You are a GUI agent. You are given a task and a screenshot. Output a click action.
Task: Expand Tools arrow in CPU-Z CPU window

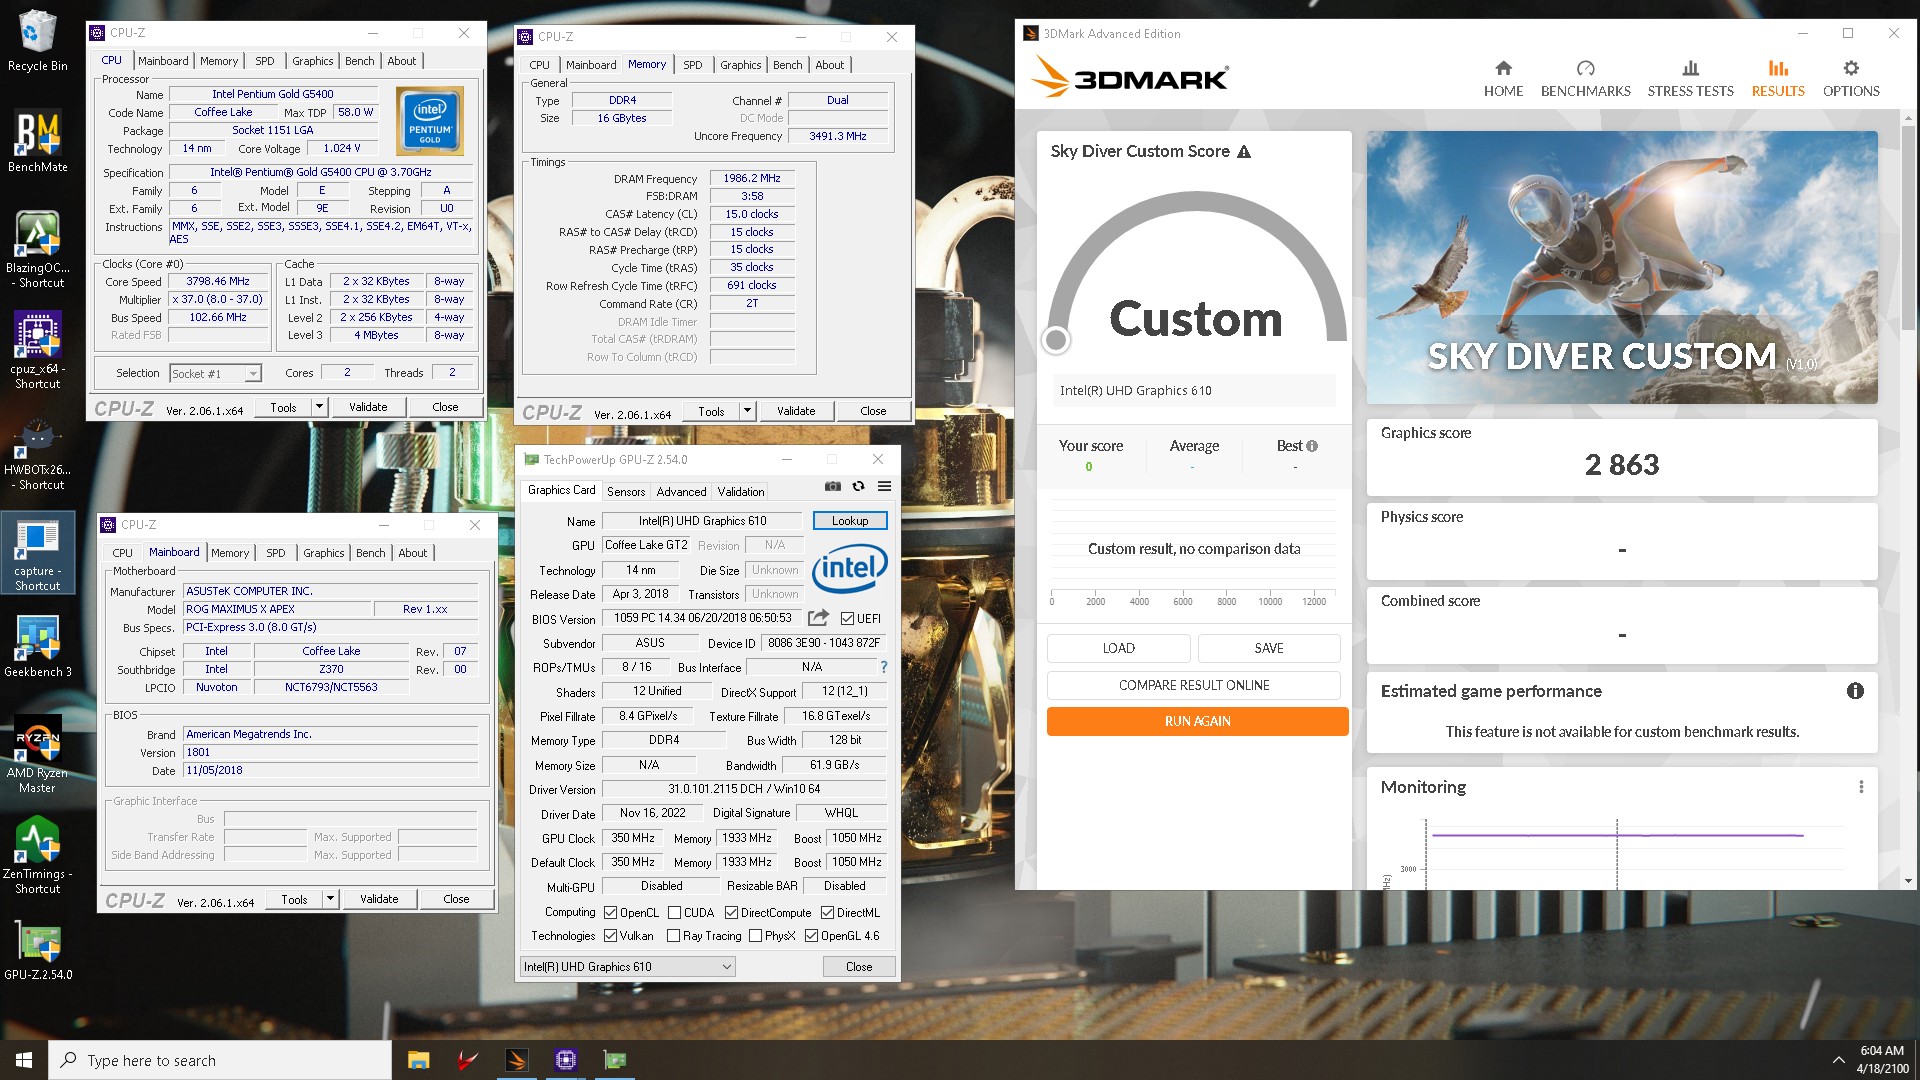tap(319, 407)
